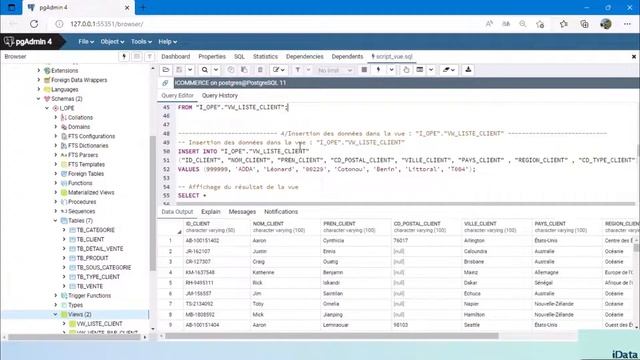Click the Filter rows funnel icon
The height and width of the screenshot is (360, 640).
coord(298,70)
